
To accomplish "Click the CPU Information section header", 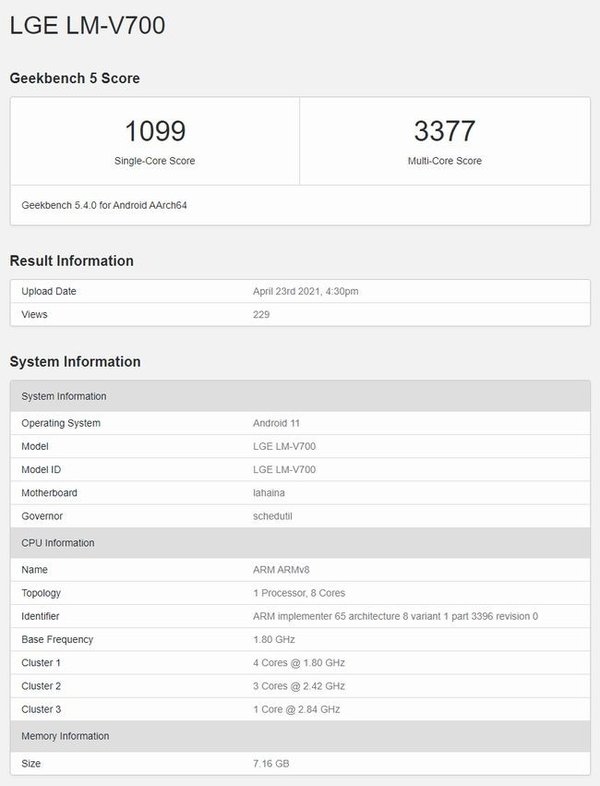I will point(300,543).
